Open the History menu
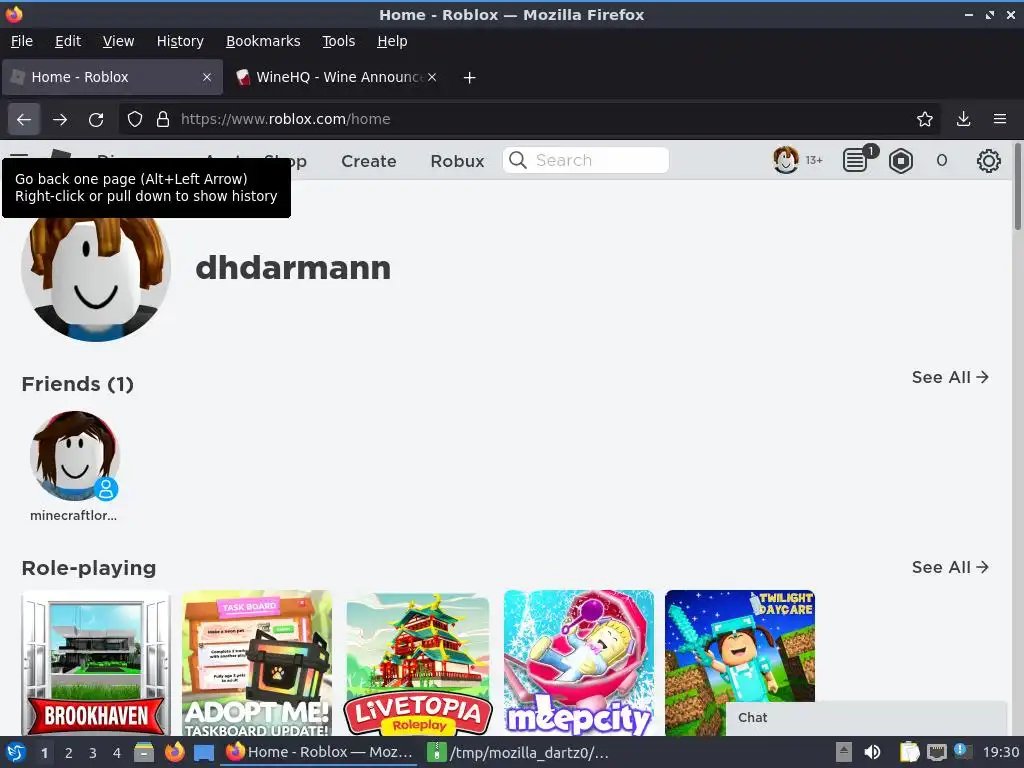Screen dimensions: 1024x768 pos(180,41)
